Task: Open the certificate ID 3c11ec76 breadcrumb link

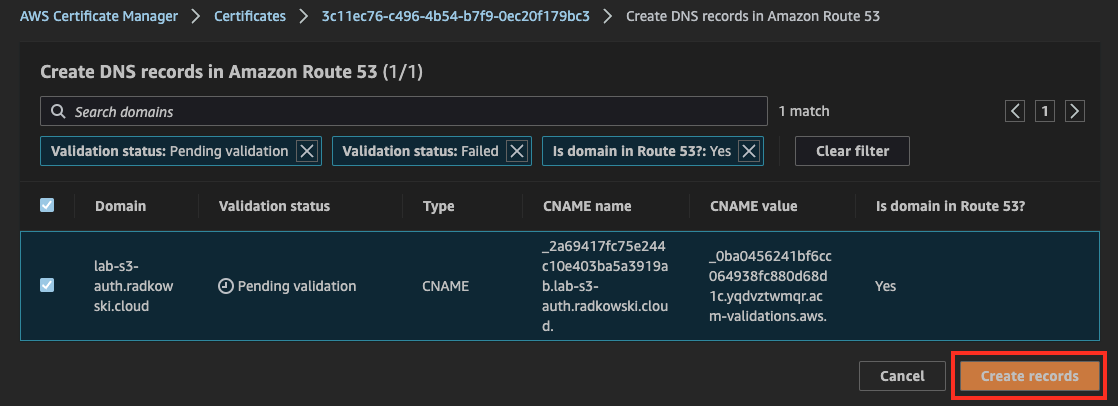Action: click(x=456, y=16)
